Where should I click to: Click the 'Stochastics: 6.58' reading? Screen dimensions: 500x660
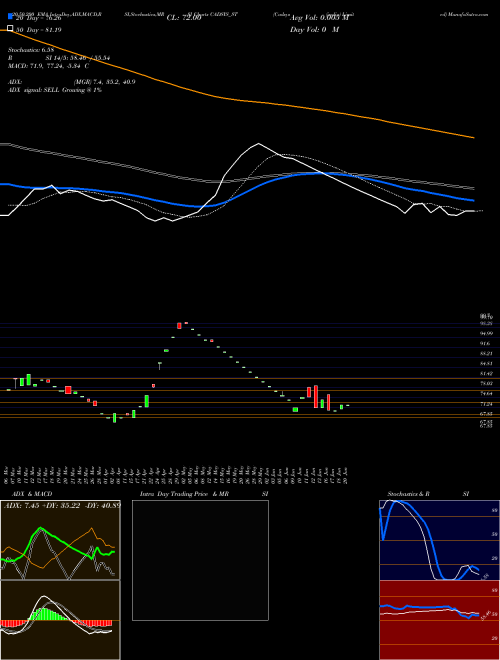click(x=32, y=50)
